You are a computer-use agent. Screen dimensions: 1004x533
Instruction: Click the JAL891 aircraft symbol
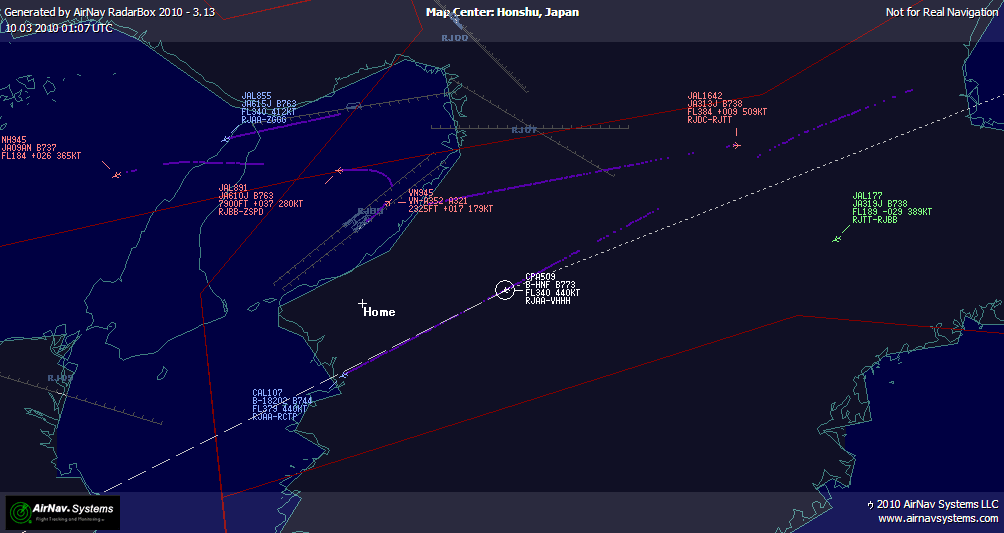339,170
